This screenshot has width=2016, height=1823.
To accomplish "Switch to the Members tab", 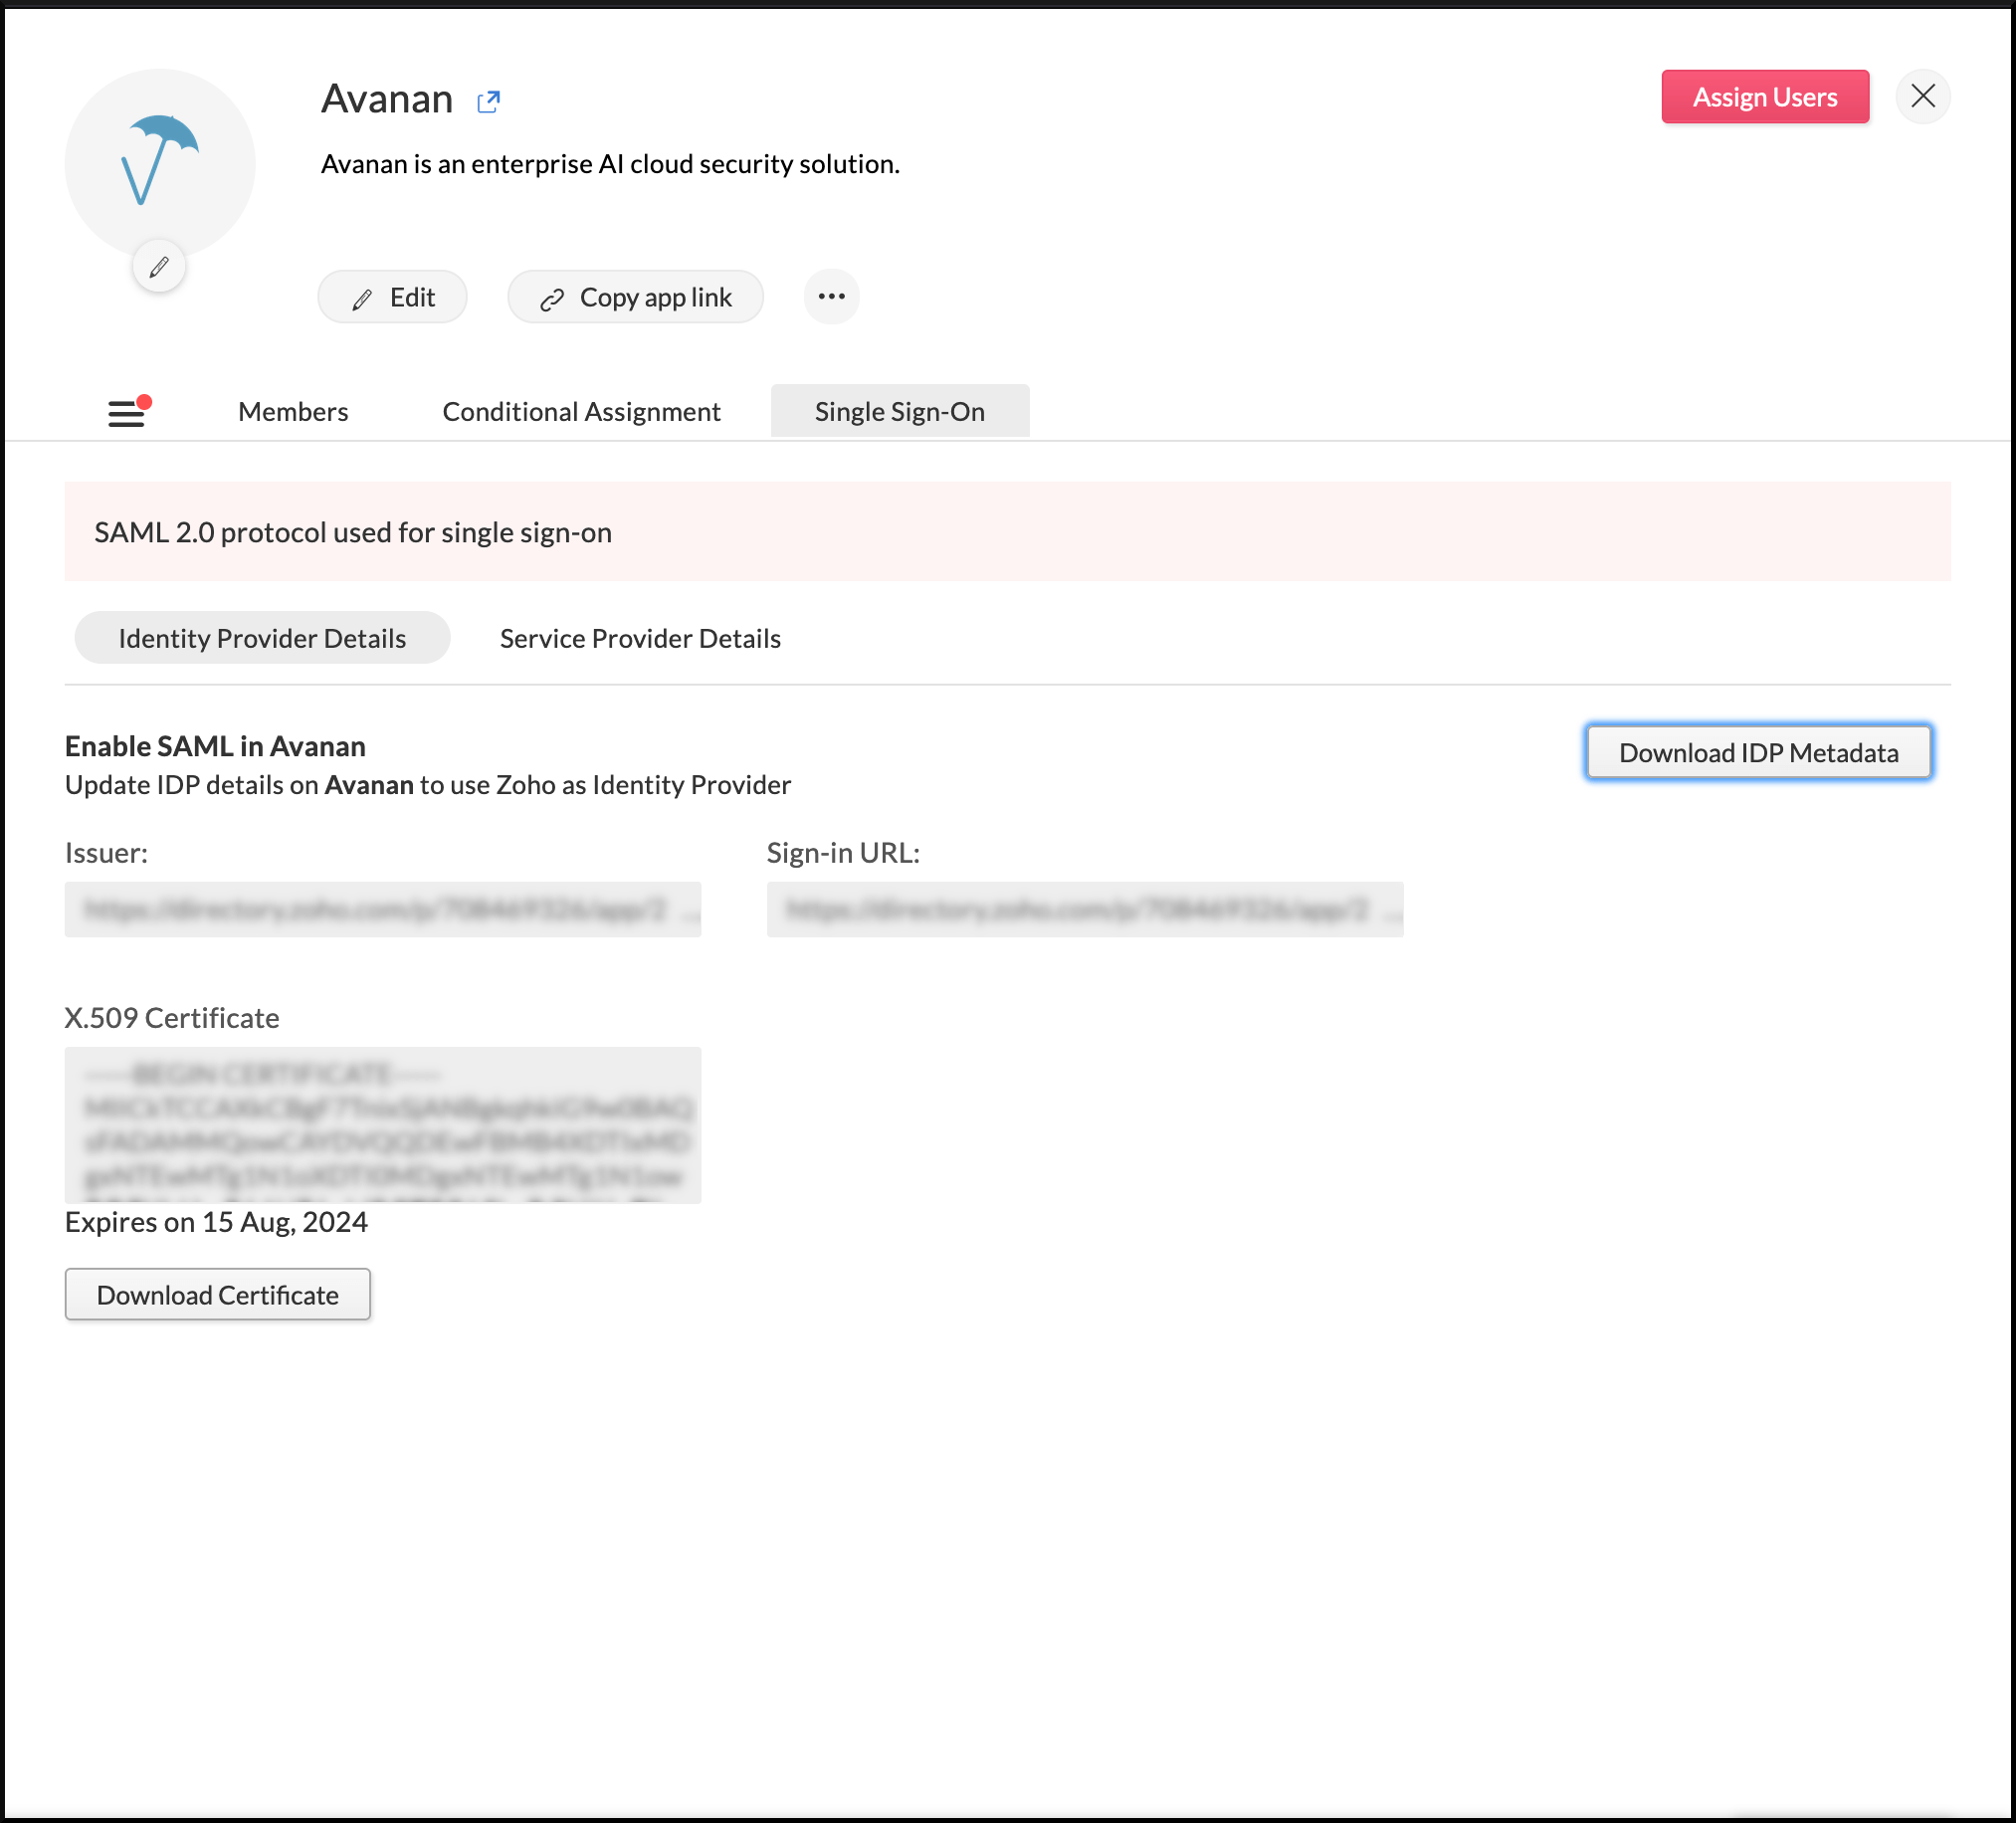I will click(x=293, y=411).
